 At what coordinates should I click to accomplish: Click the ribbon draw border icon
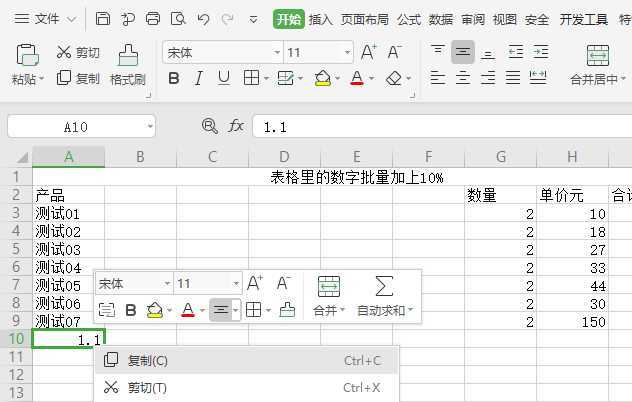coord(286,78)
